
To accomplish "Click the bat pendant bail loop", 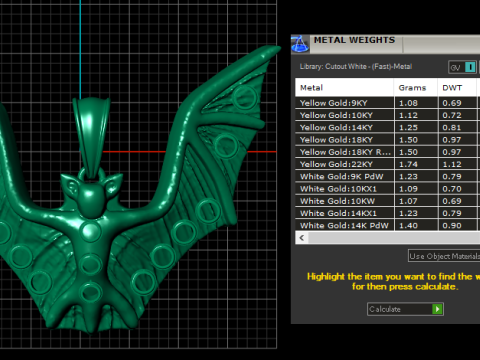I will [x=91, y=137].
